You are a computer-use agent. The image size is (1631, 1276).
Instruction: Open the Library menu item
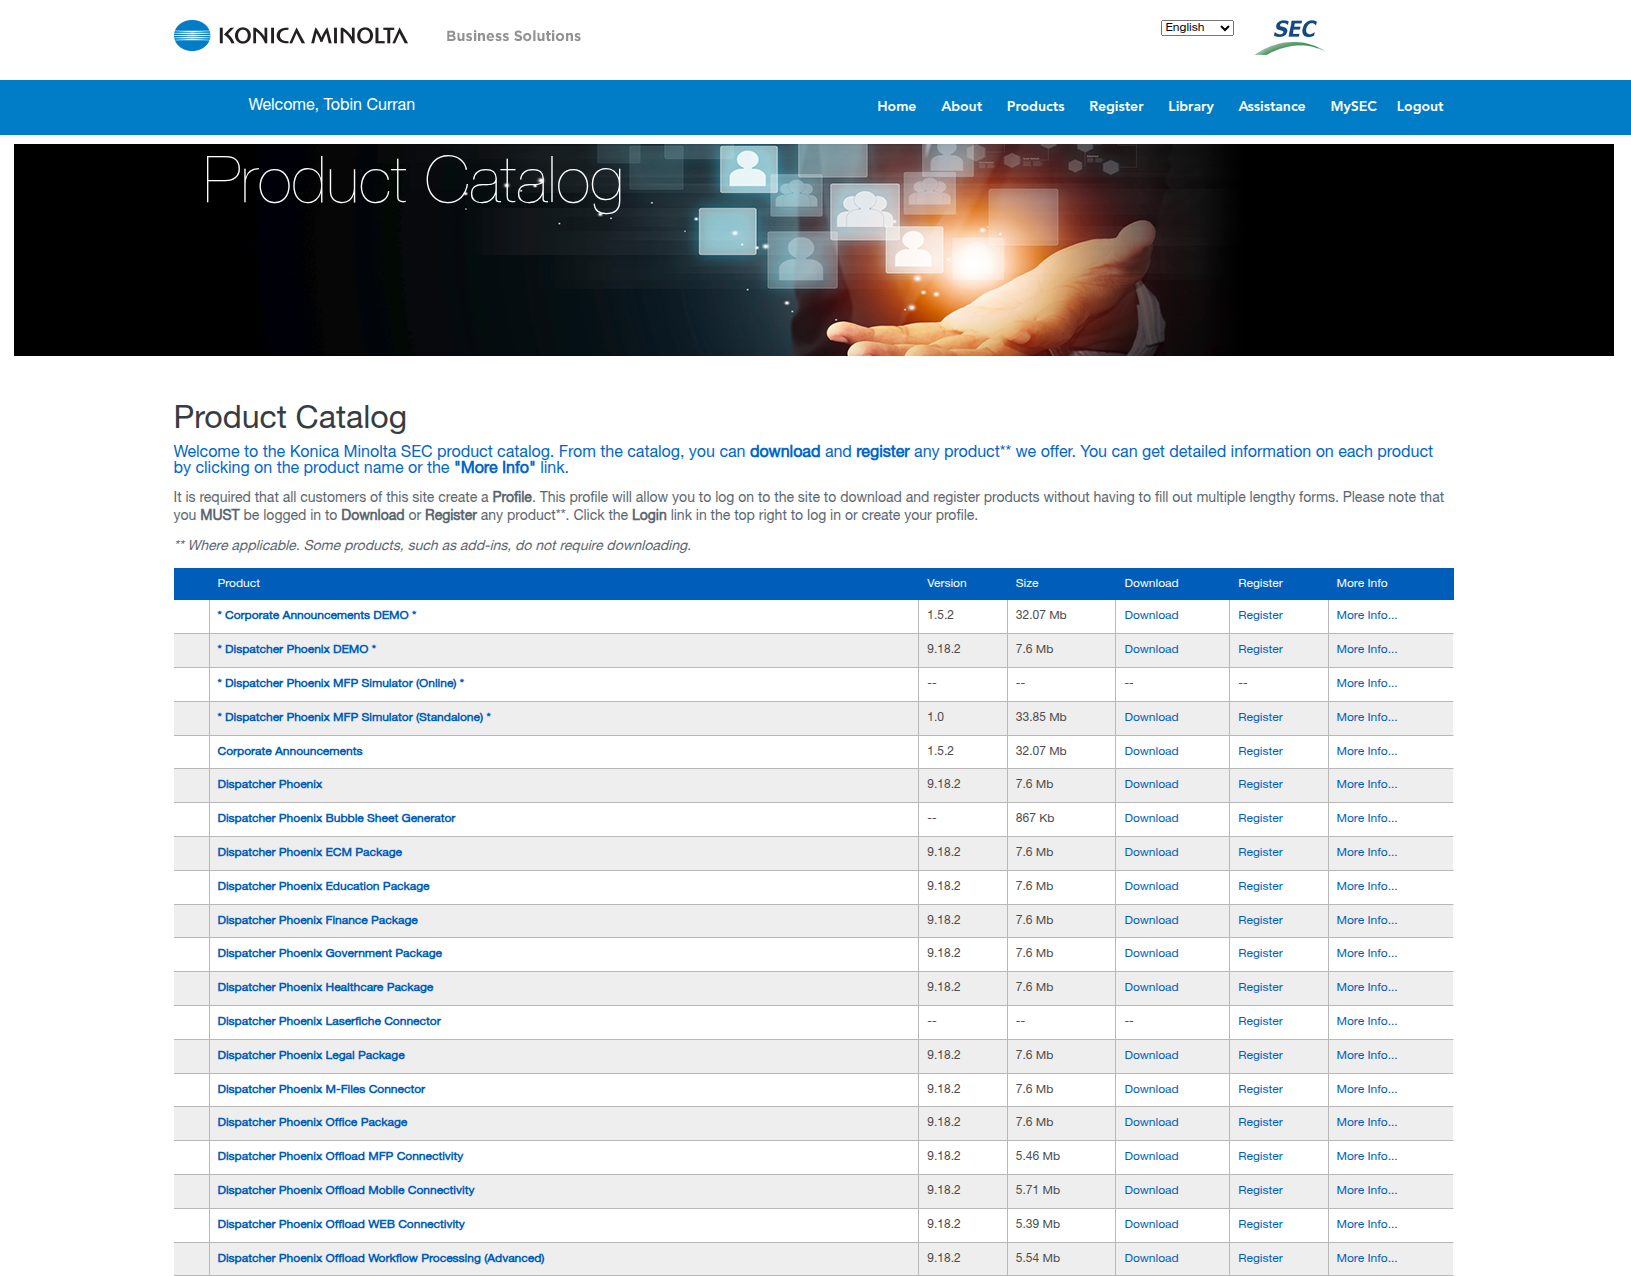1191,106
